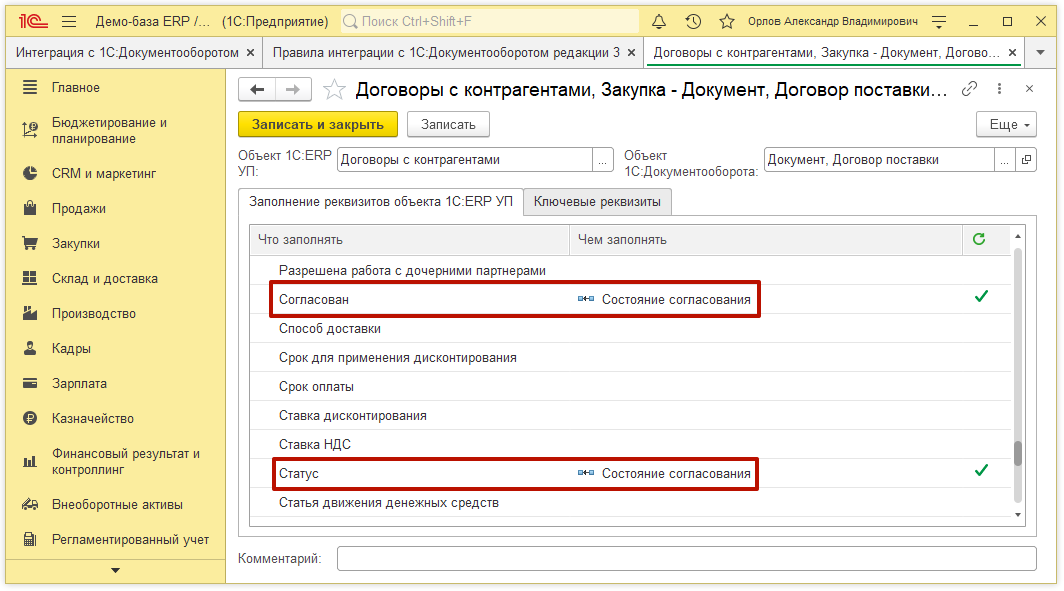Expand more sidebar sections with down arrow
Screen dimensions: 1064x591
[115, 571]
